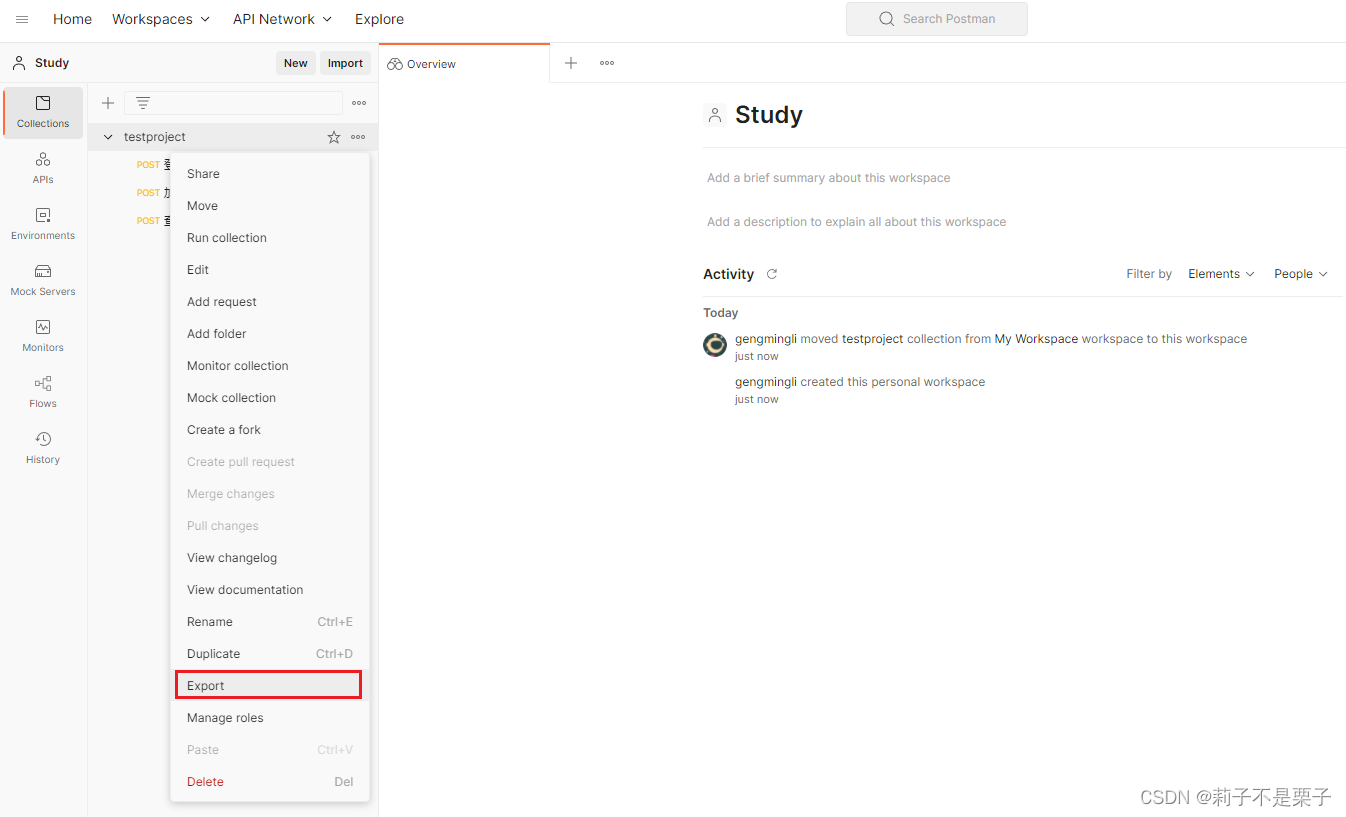Image resolution: width=1346 pixels, height=817 pixels.
Task: Choose Create a fork
Action: [270, 430]
